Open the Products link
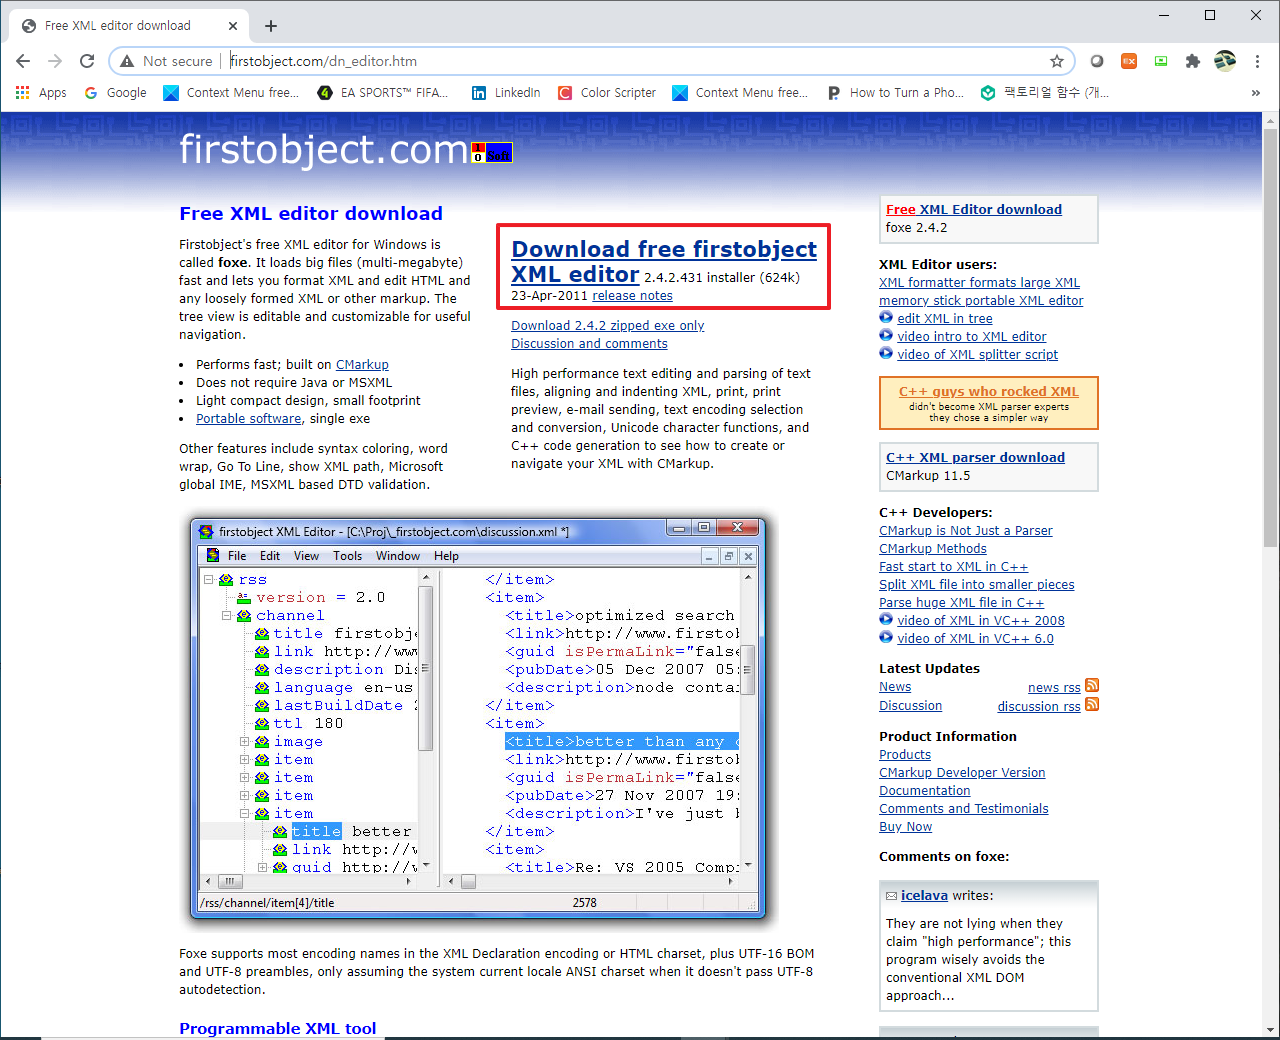1280x1040 pixels. click(x=905, y=755)
